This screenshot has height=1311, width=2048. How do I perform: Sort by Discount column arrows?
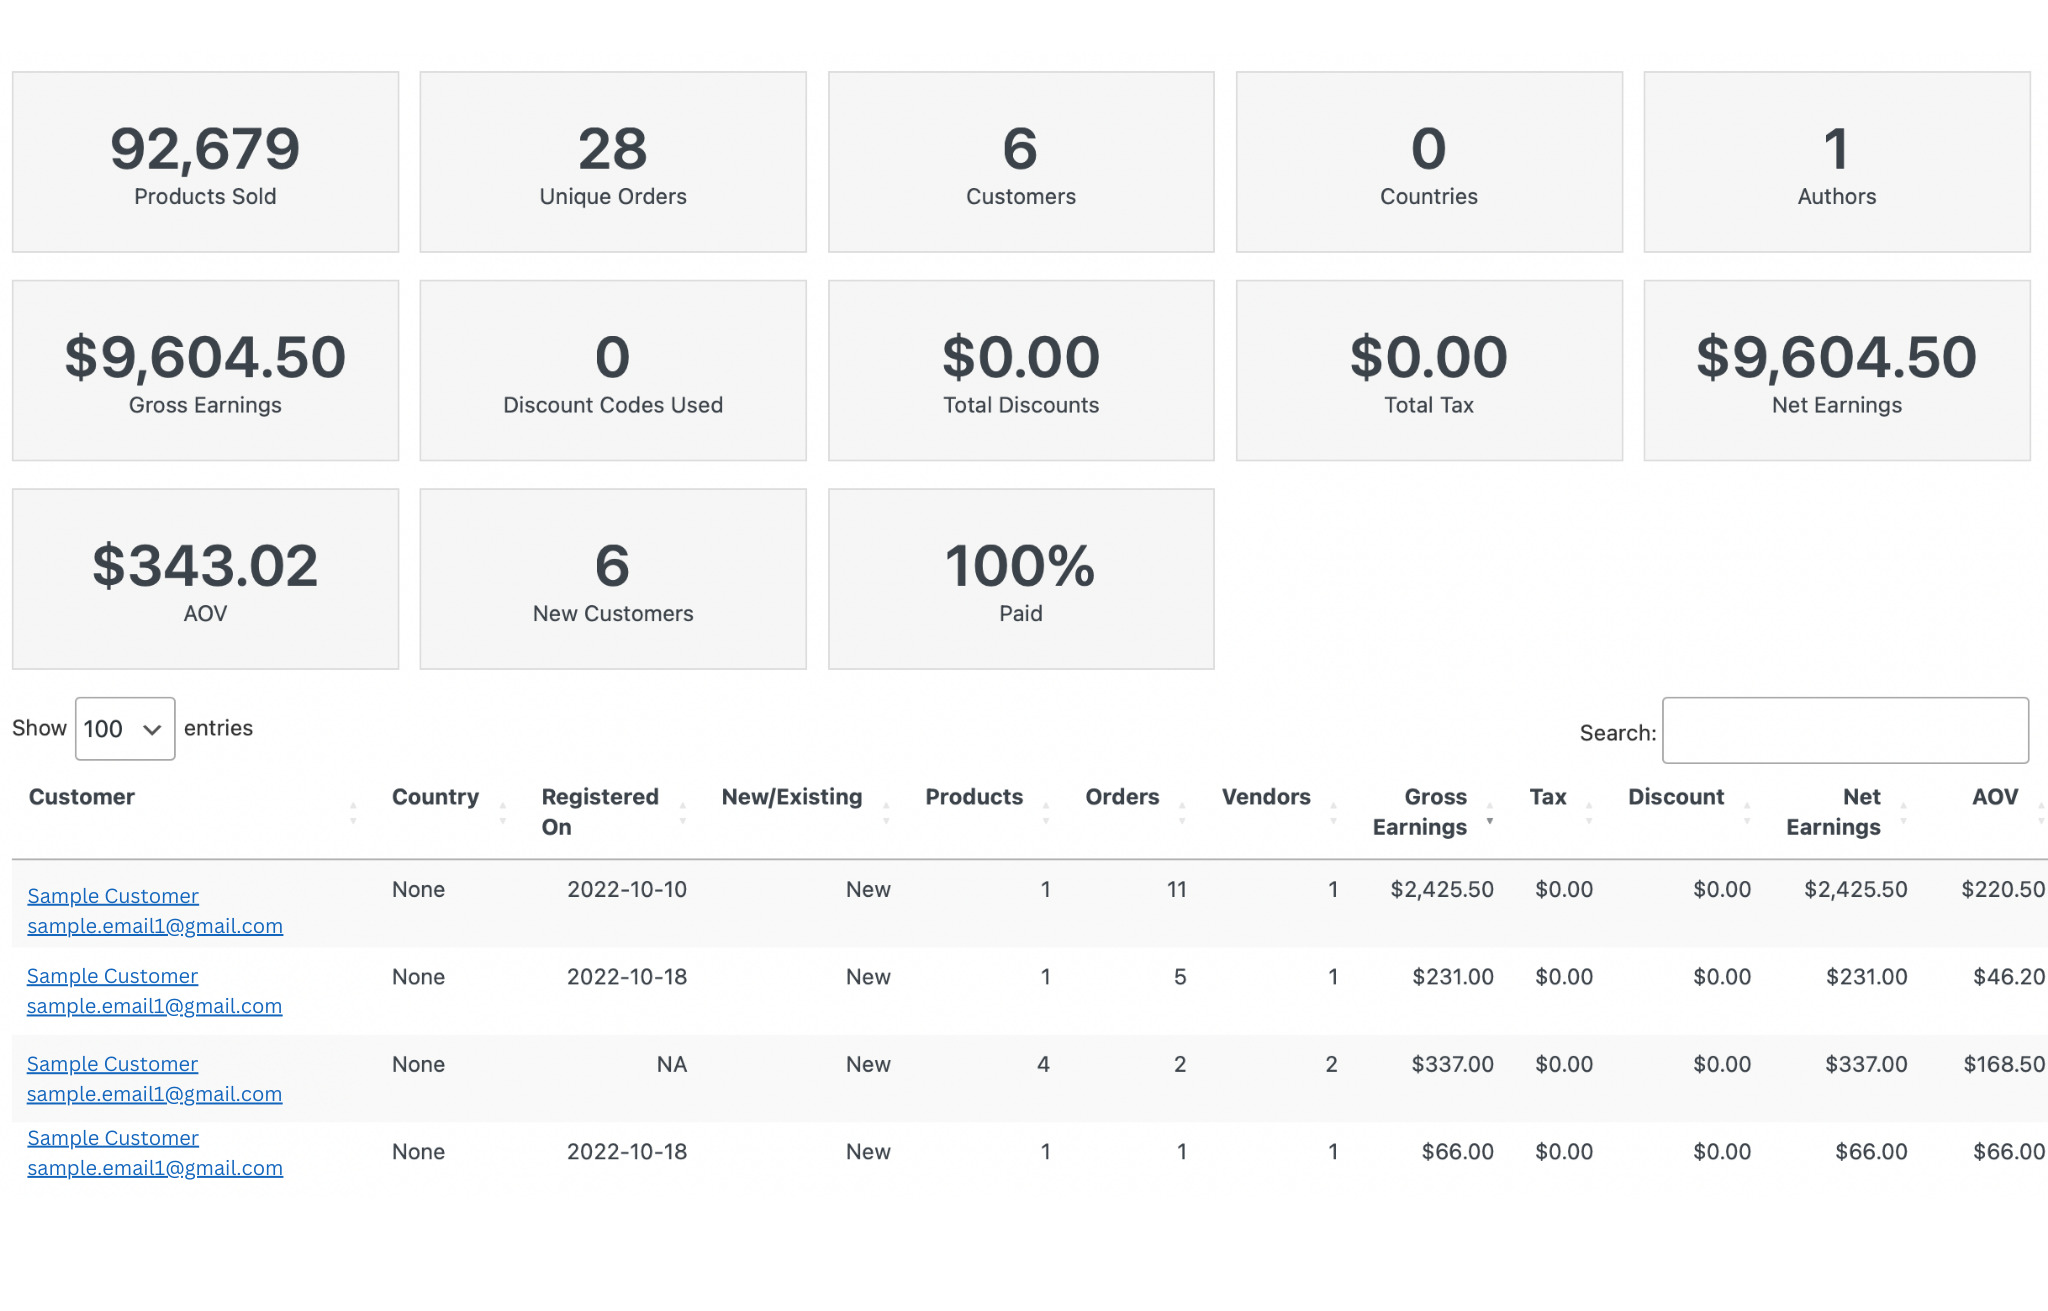(x=1747, y=812)
